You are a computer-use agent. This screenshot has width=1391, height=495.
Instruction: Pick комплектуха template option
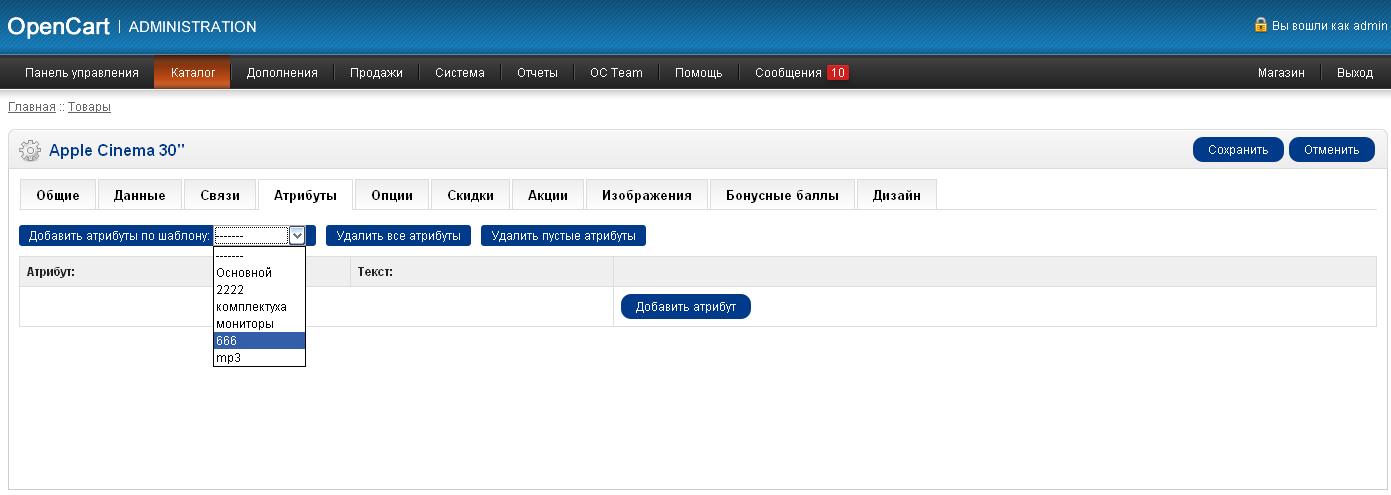click(x=259, y=306)
